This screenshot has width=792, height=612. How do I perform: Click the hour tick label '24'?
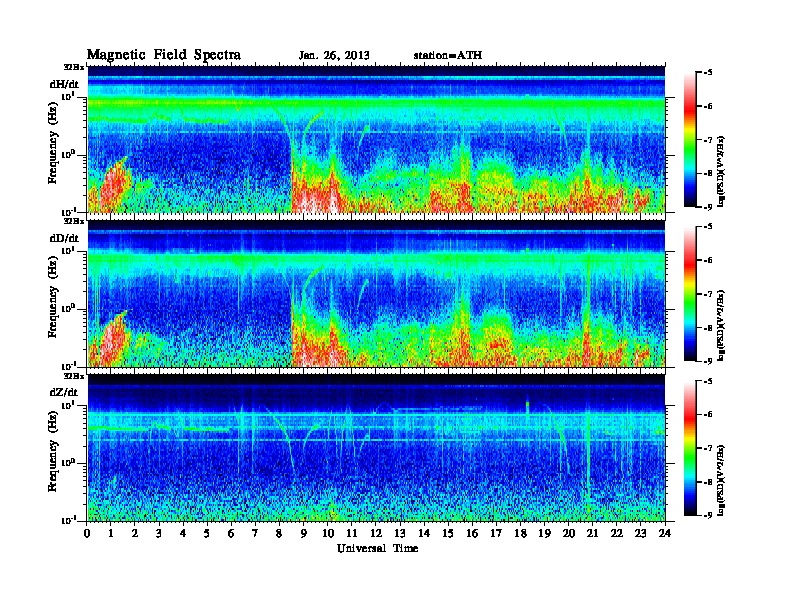(x=665, y=533)
